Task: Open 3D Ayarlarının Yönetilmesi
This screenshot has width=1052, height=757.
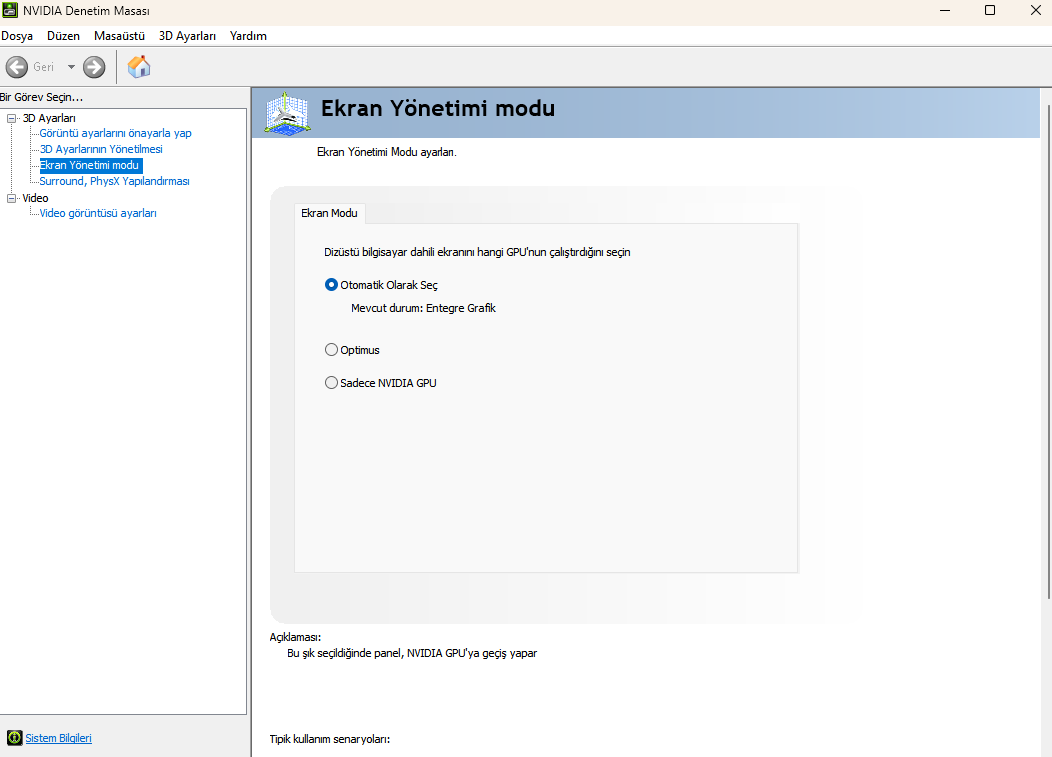Action: [x=101, y=149]
